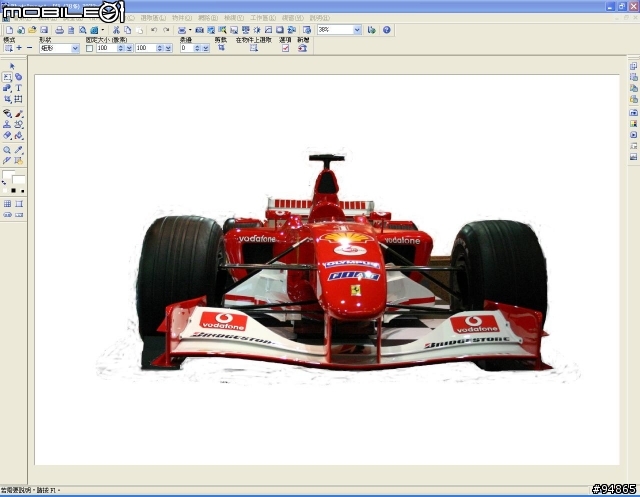Click the small black default color swatch
The image size is (640, 497).
[13, 191]
